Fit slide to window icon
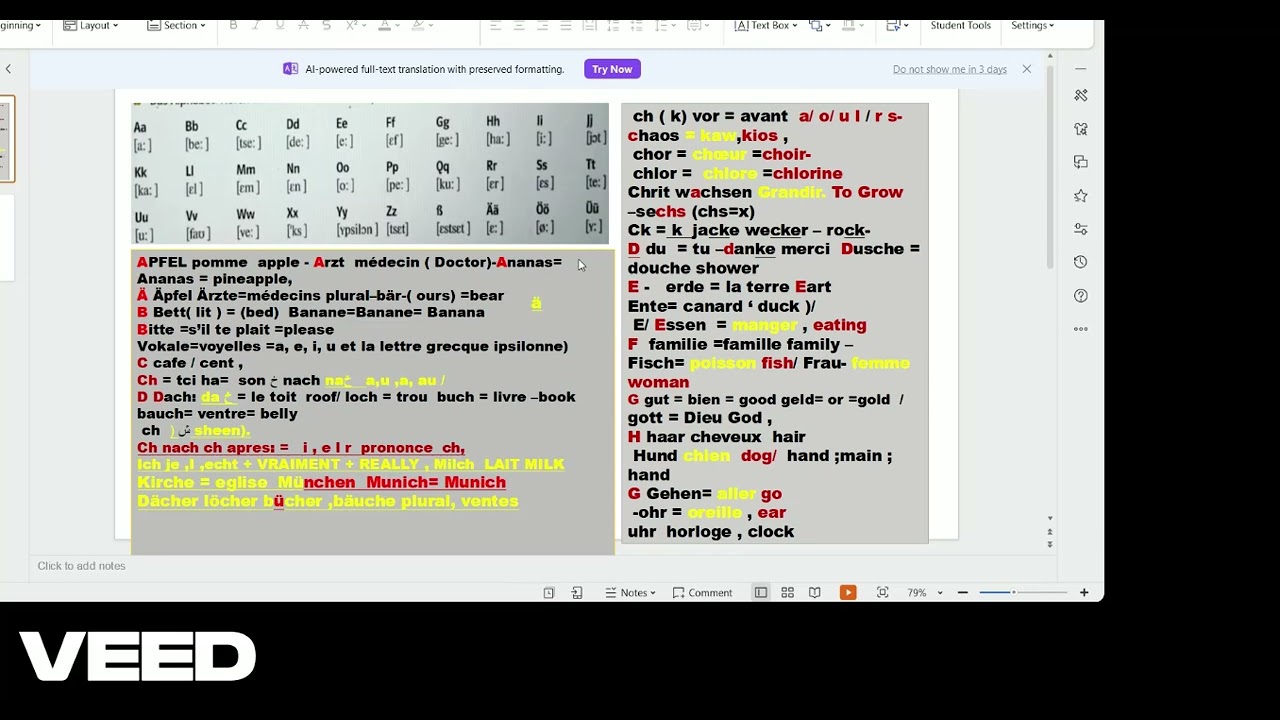 click(882, 593)
